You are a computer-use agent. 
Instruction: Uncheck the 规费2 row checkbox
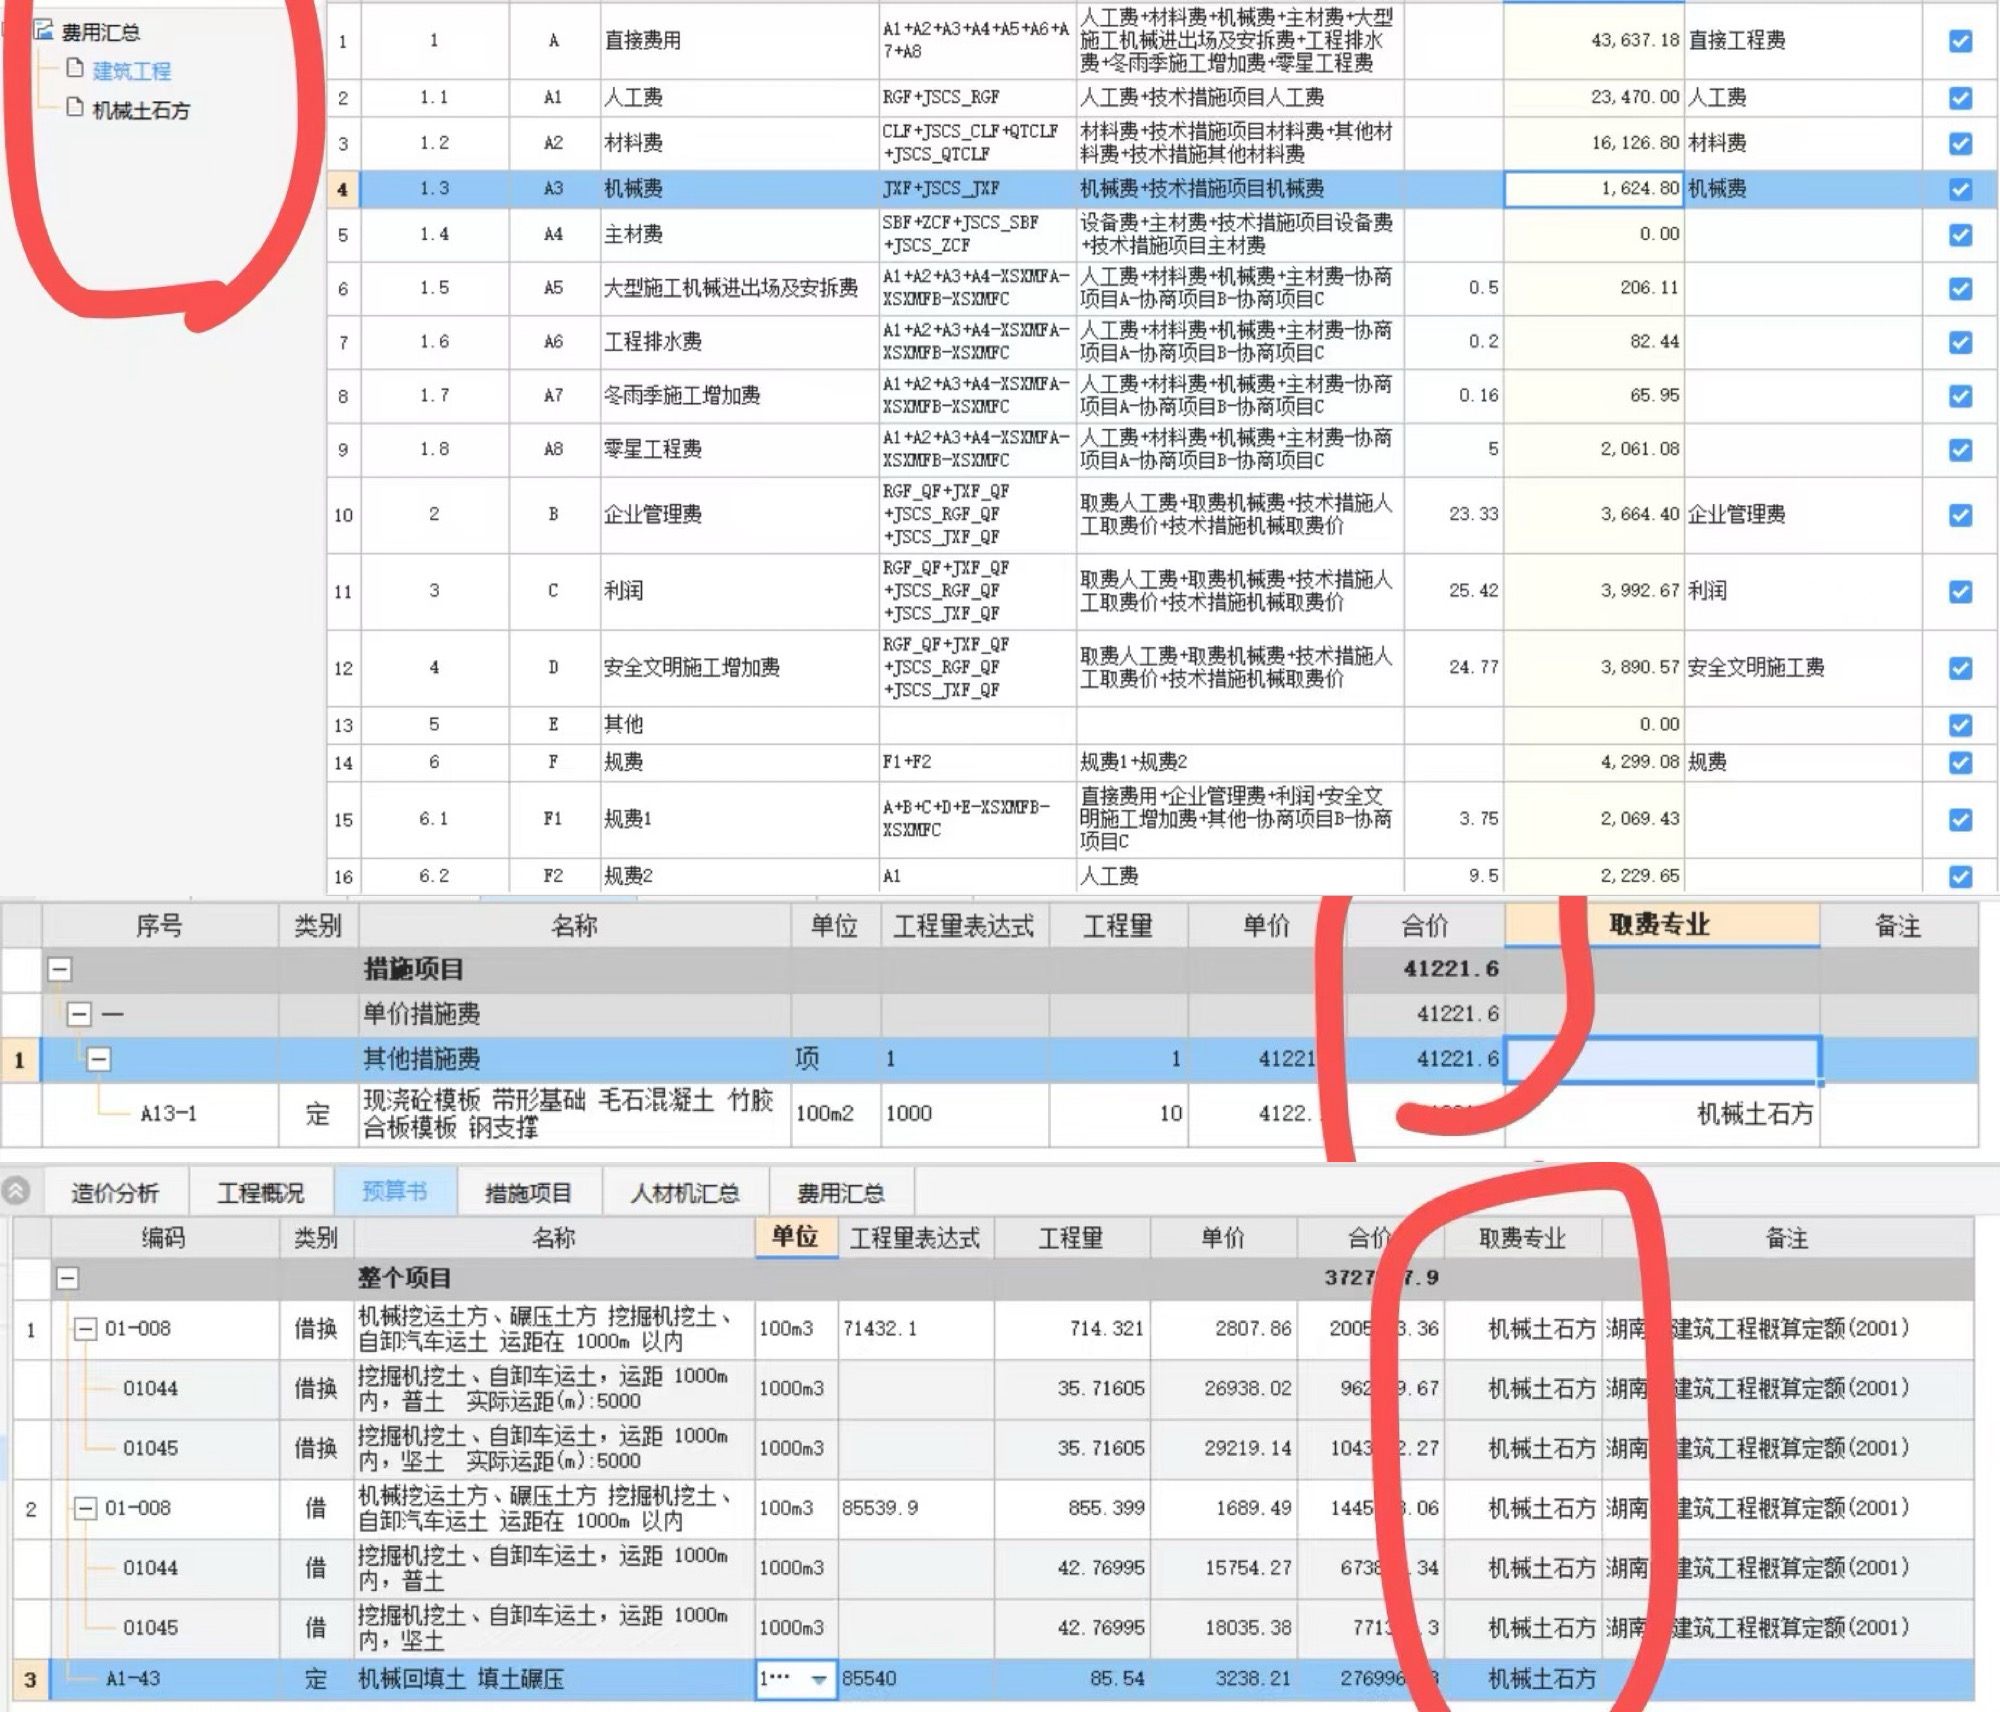pyautogui.click(x=1960, y=876)
